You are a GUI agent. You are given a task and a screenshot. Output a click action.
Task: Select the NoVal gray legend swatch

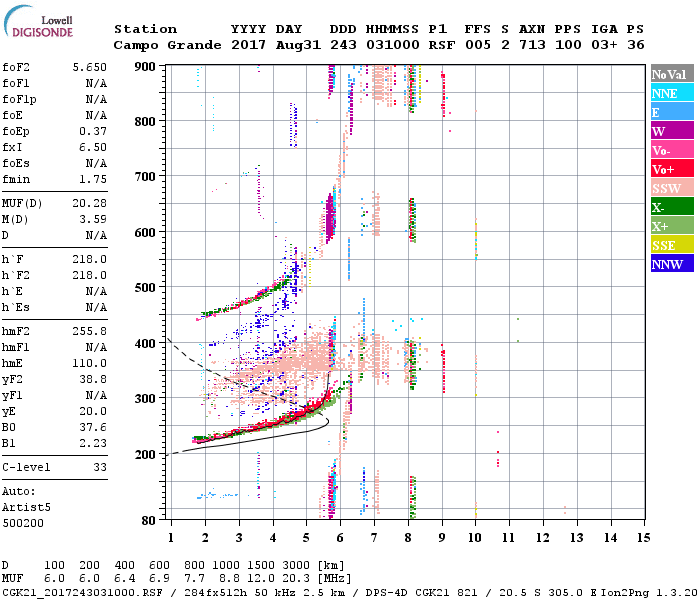[x=670, y=74]
